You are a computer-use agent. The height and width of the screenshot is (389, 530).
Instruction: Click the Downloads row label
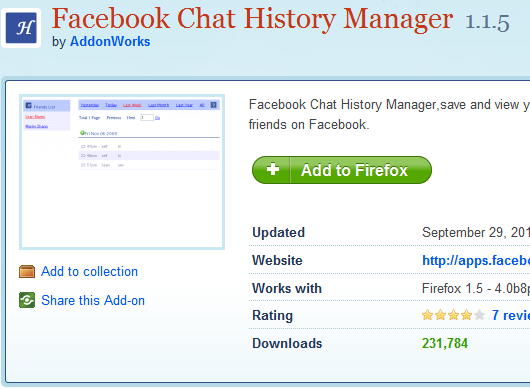(287, 343)
